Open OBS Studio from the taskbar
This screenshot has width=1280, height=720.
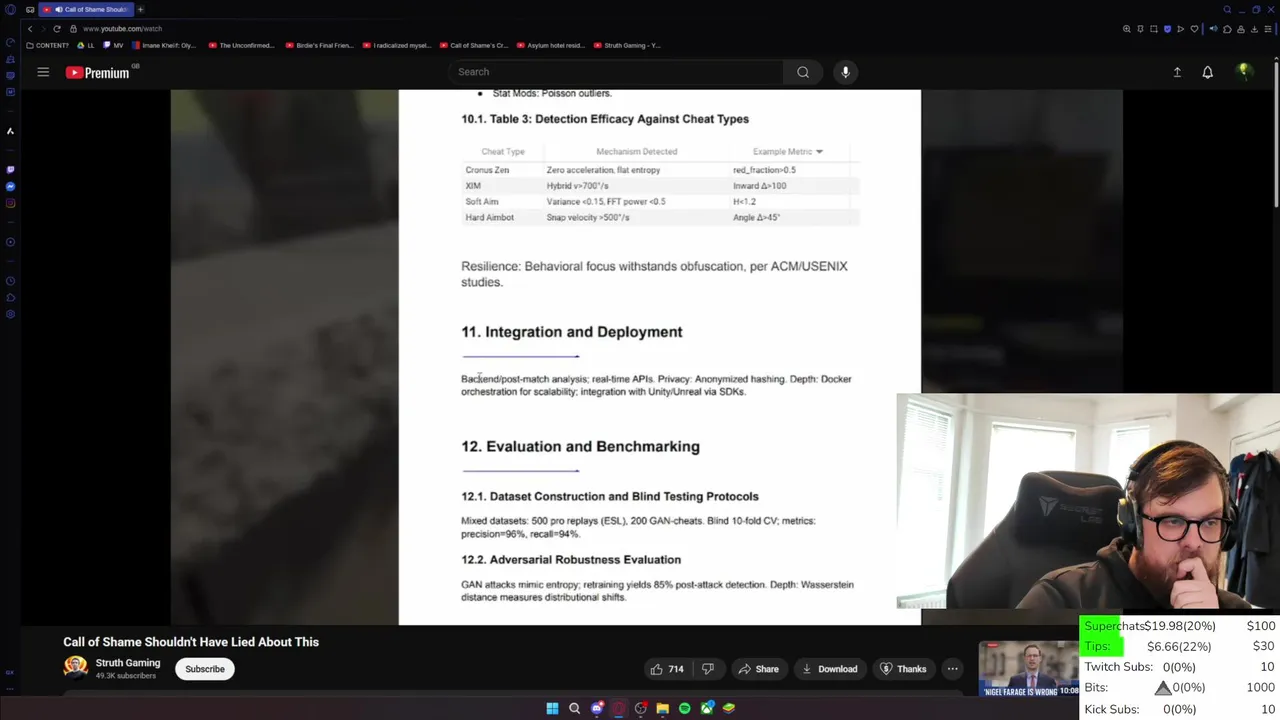(x=641, y=708)
